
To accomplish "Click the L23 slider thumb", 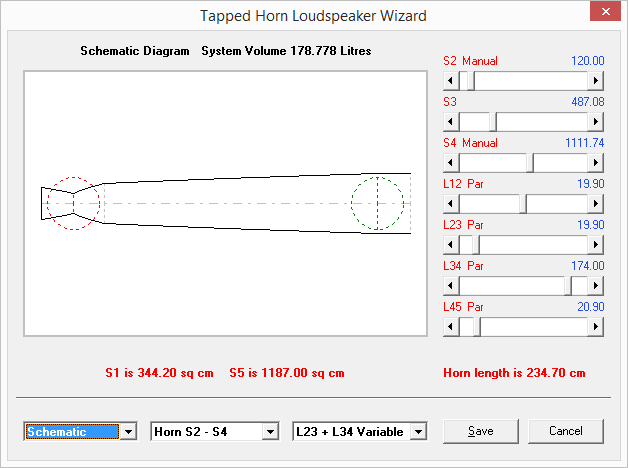I will click(476, 245).
